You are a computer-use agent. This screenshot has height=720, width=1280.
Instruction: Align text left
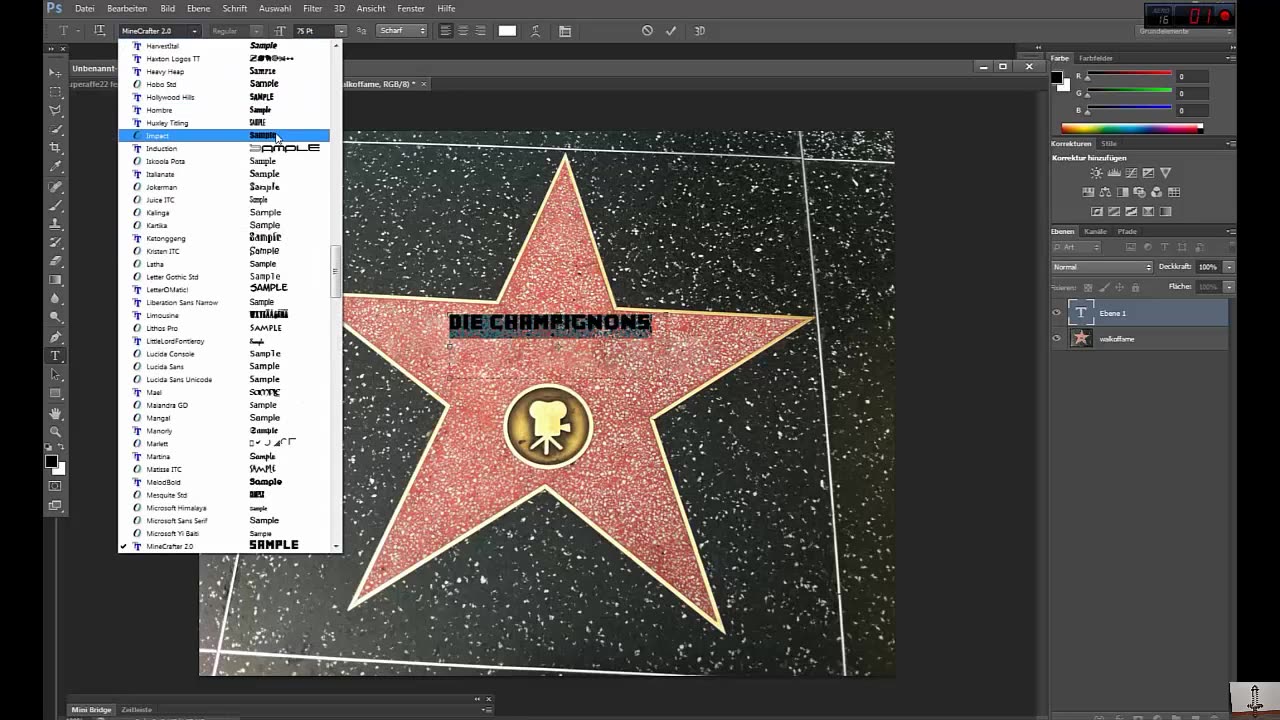pyautogui.click(x=445, y=31)
